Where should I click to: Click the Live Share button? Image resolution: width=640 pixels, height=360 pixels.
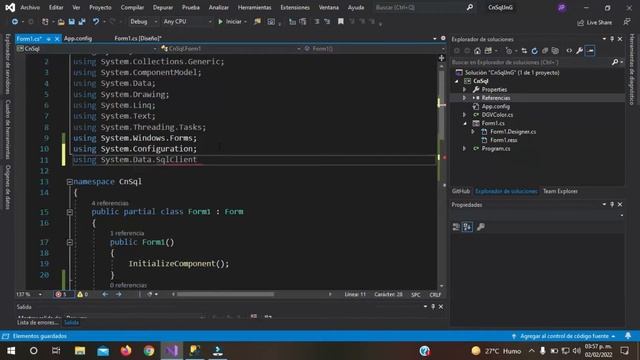pos(595,22)
